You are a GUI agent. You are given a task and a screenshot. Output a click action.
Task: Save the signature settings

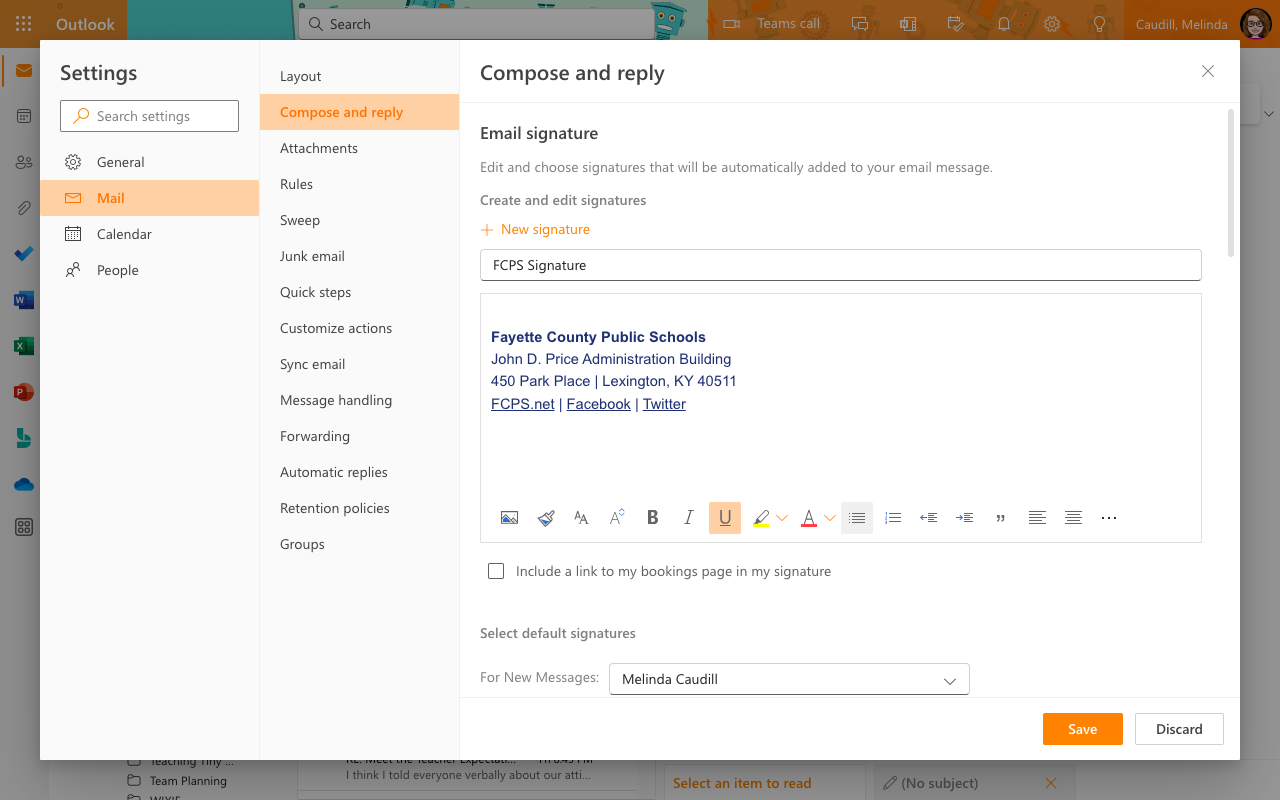pyautogui.click(x=1083, y=729)
